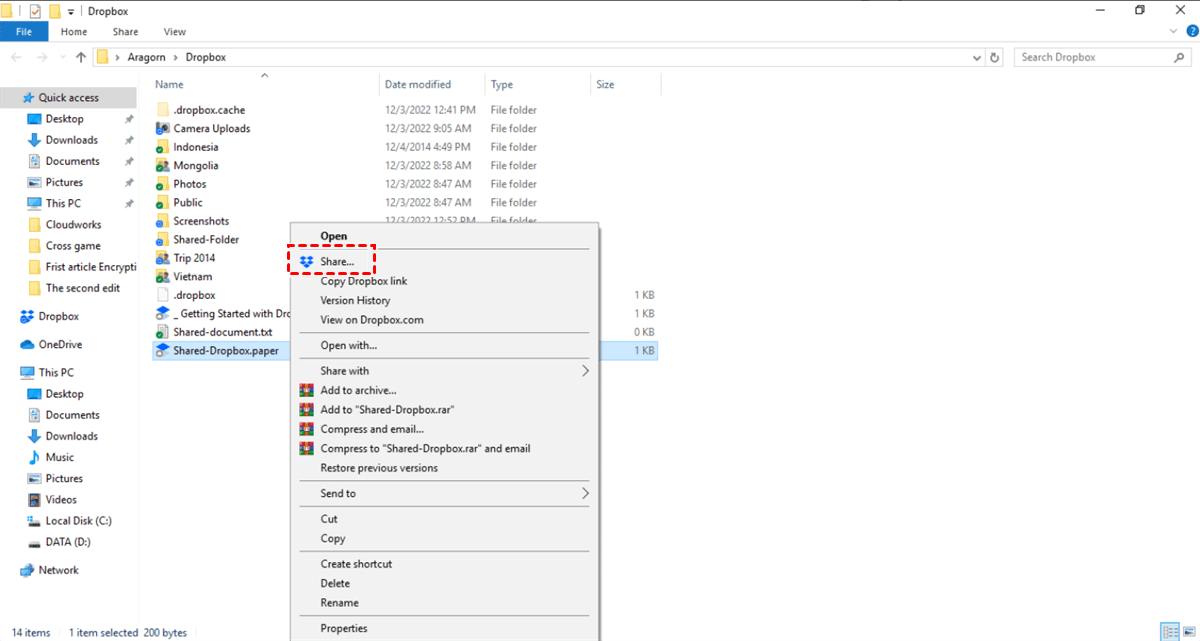Click the Back navigation arrow
Screen dimensions: 1200x641
tap(16, 57)
